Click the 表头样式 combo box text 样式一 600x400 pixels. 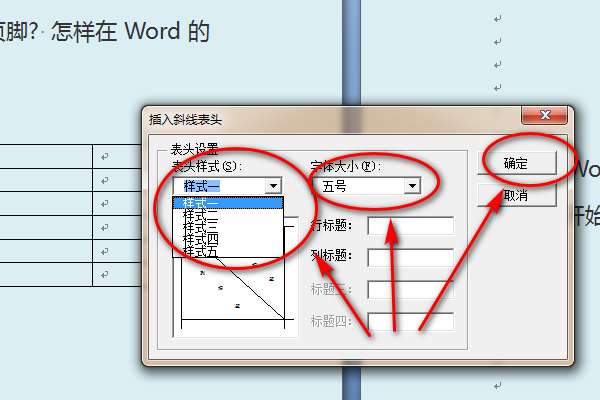[202, 186]
